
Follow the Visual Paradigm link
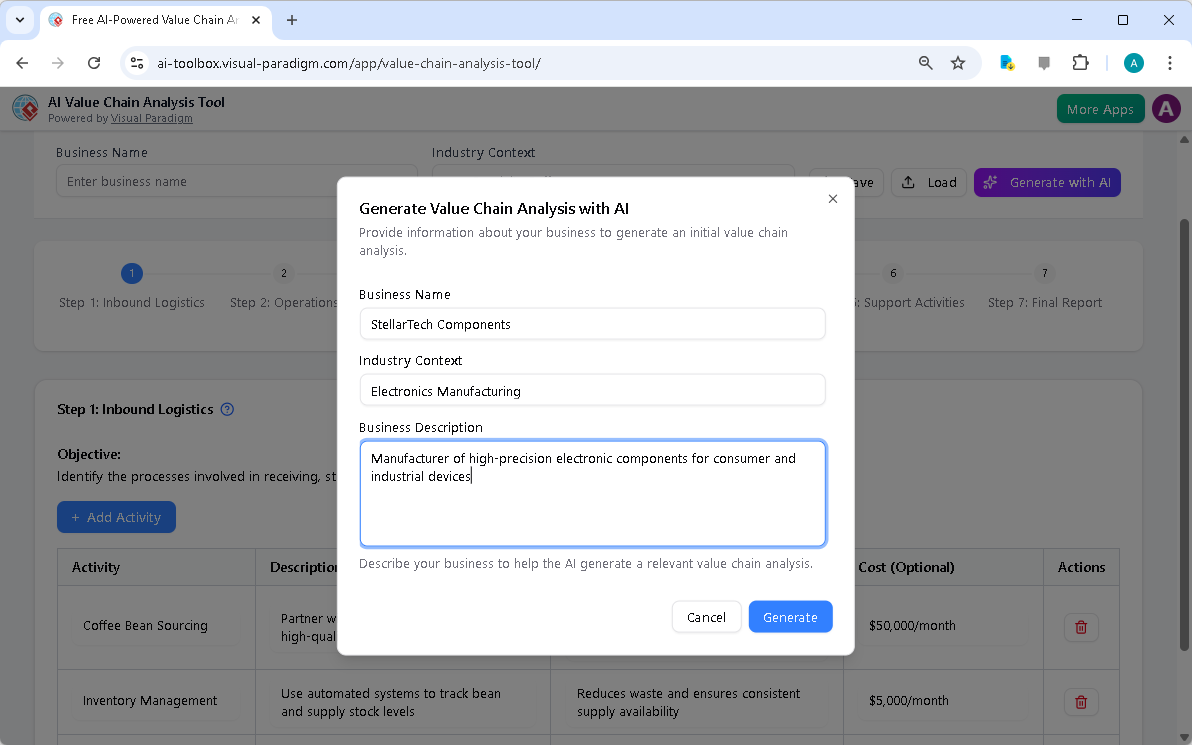point(151,118)
